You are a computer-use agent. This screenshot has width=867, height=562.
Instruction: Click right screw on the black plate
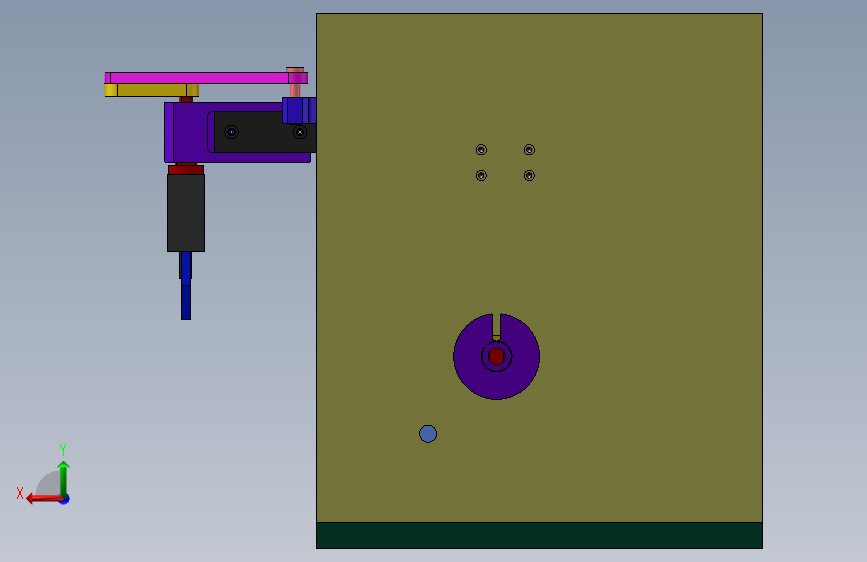300,132
